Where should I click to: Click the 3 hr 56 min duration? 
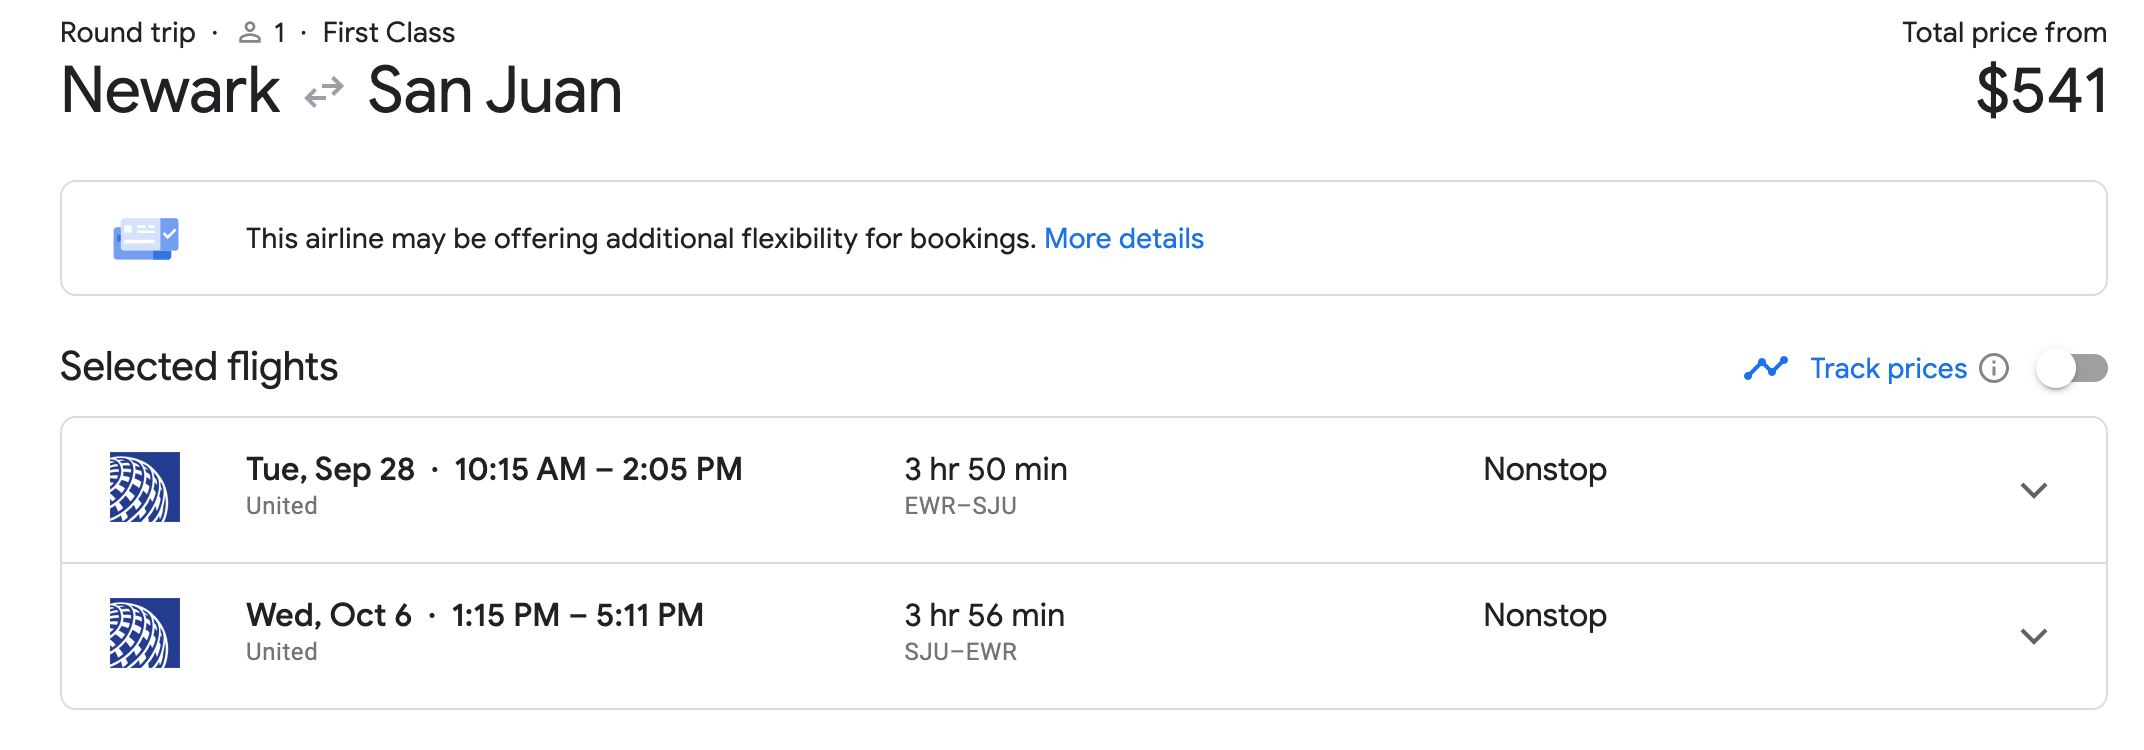[x=984, y=615]
